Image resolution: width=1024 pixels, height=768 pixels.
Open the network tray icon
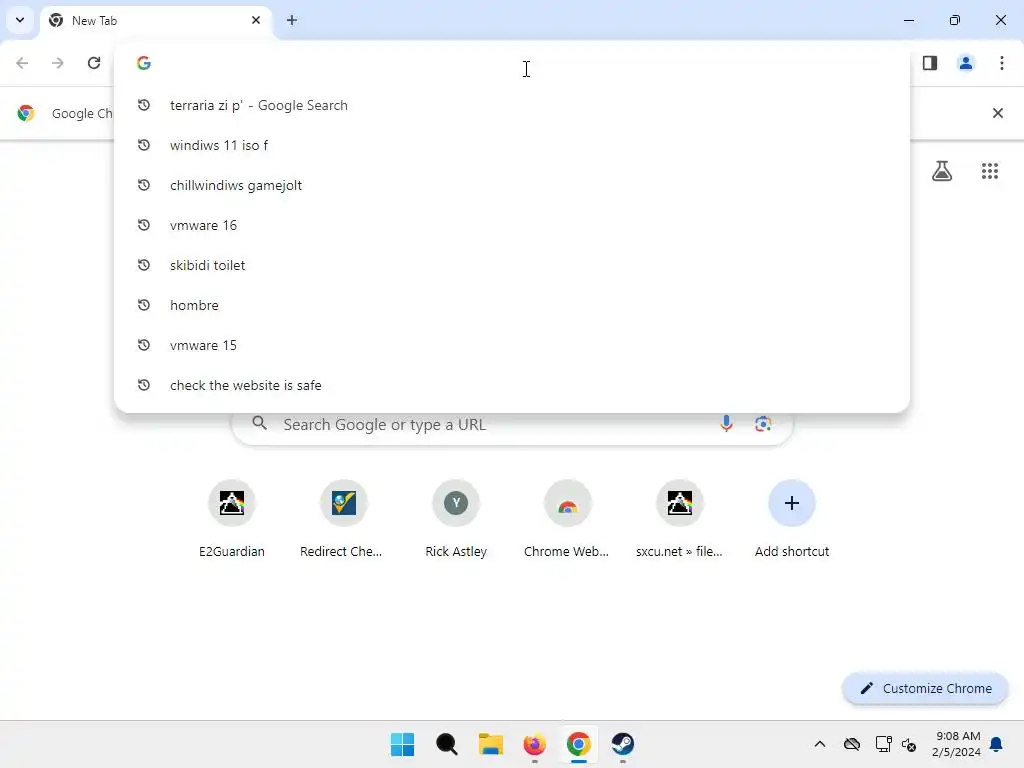click(x=884, y=744)
